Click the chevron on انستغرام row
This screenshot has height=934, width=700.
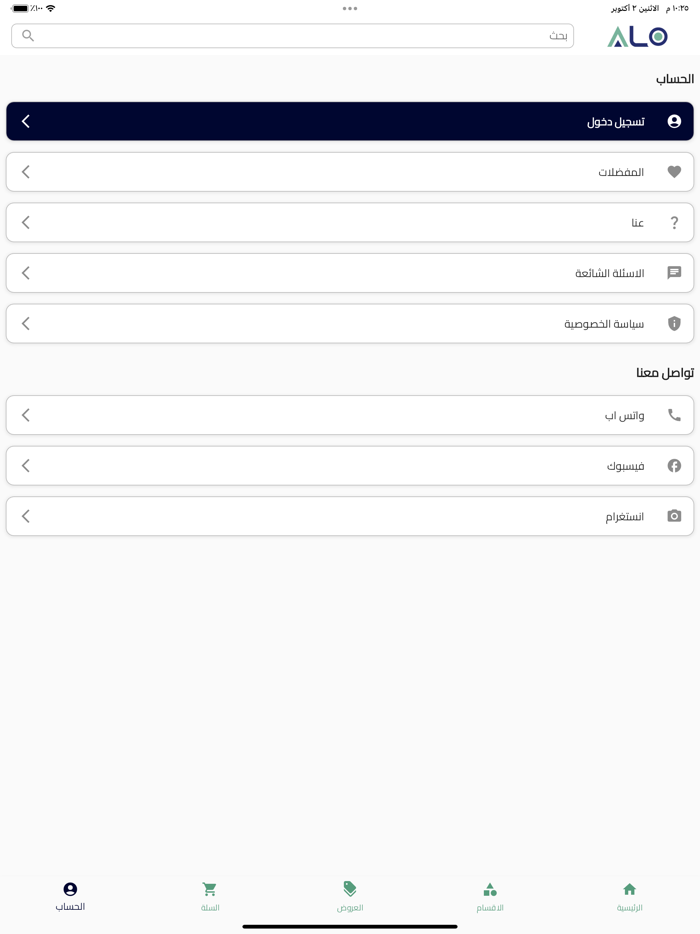click(26, 516)
